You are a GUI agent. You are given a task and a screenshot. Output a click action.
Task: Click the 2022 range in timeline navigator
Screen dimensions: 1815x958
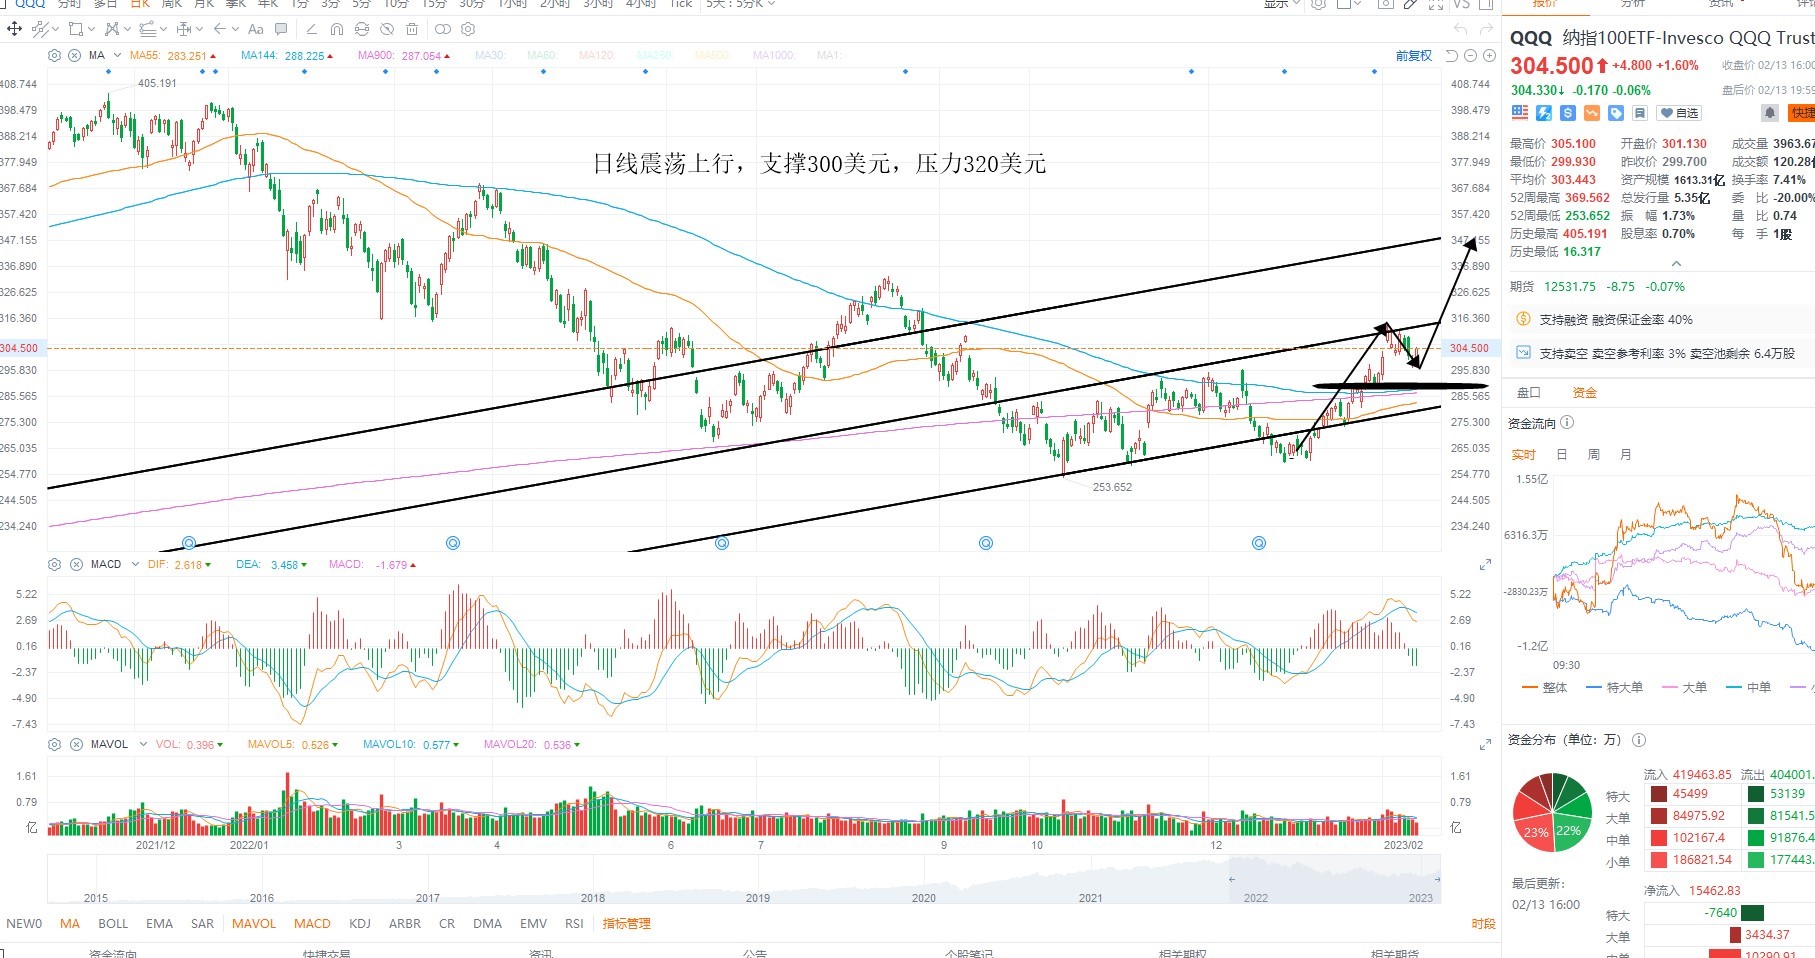tap(1256, 898)
